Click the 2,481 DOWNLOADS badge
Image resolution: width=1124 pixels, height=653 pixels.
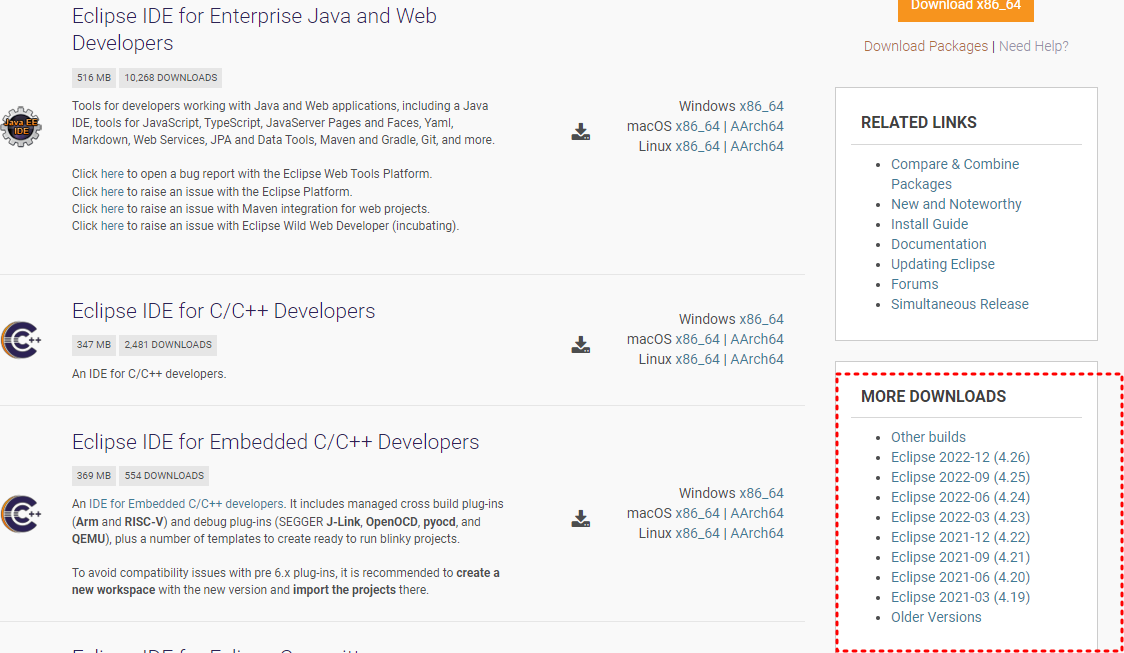click(168, 345)
